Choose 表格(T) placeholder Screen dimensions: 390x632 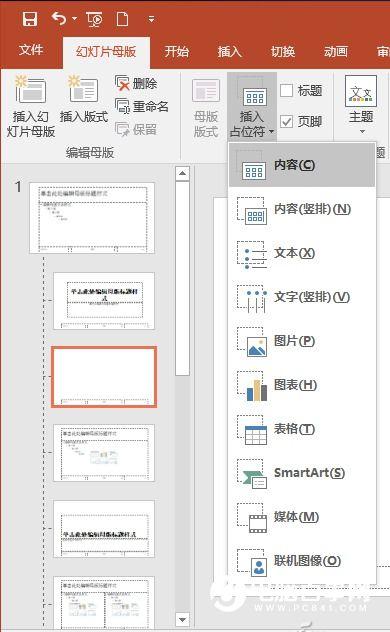302,429
